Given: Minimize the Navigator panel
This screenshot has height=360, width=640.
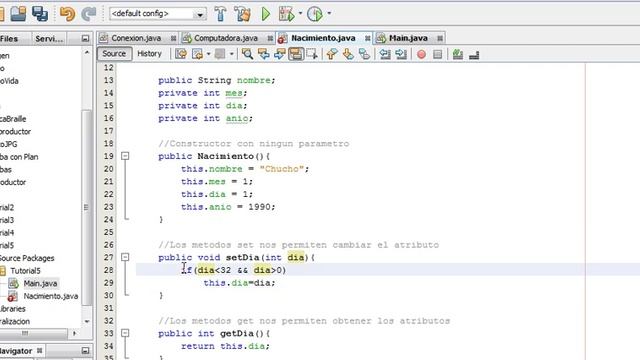Looking at the screenshot, I should [x=85, y=351].
